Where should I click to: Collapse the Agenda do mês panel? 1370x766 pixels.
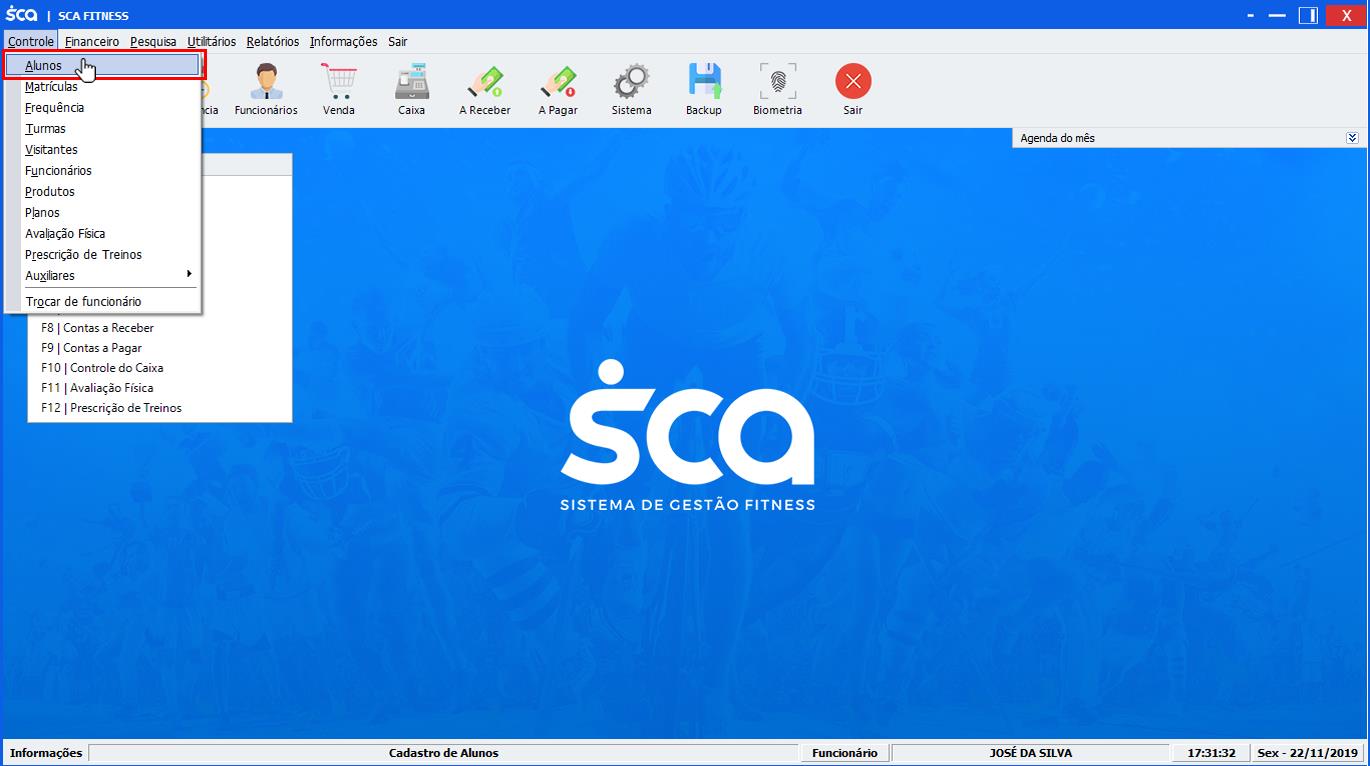tap(1352, 138)
